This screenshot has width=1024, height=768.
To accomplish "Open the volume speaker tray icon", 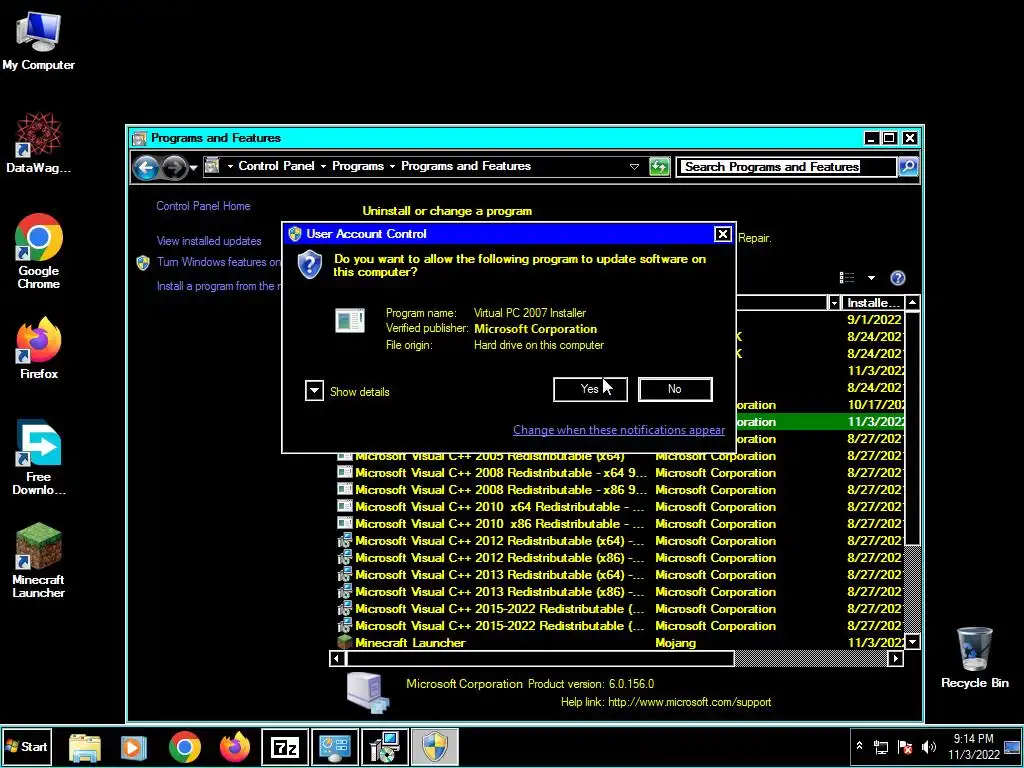I will (928, 746).
